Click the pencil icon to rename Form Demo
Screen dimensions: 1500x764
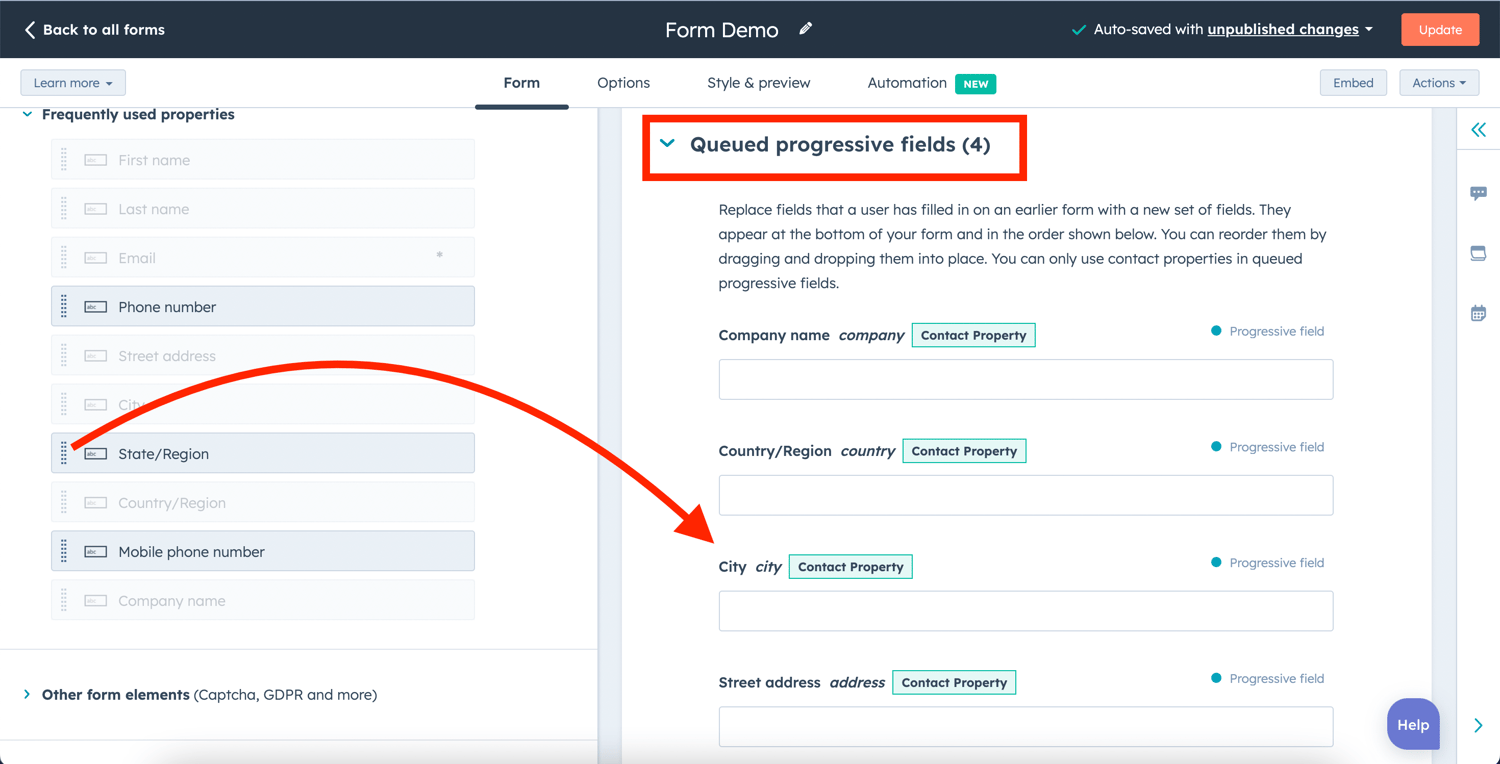coord(805,29)
